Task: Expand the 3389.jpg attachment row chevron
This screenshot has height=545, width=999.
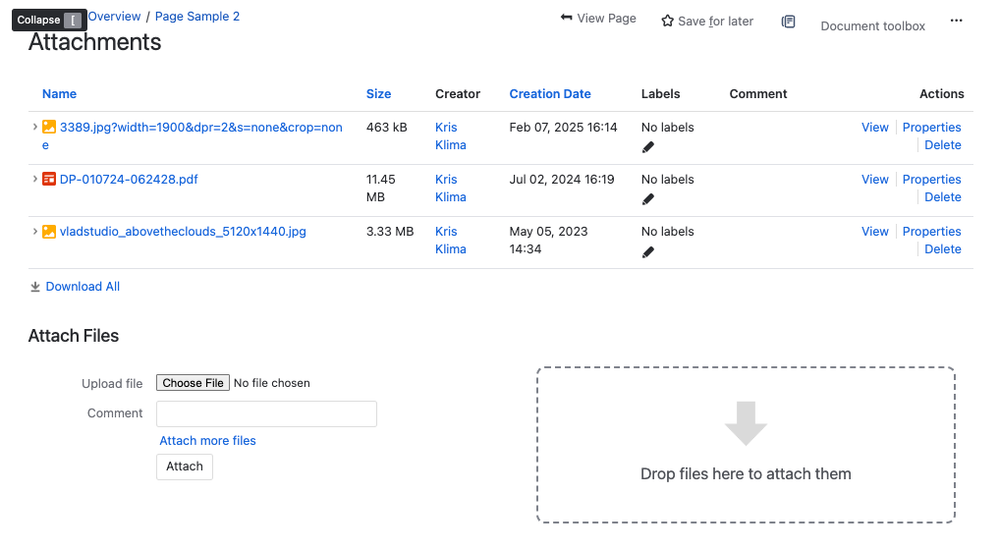Action: tap(34, 127)
